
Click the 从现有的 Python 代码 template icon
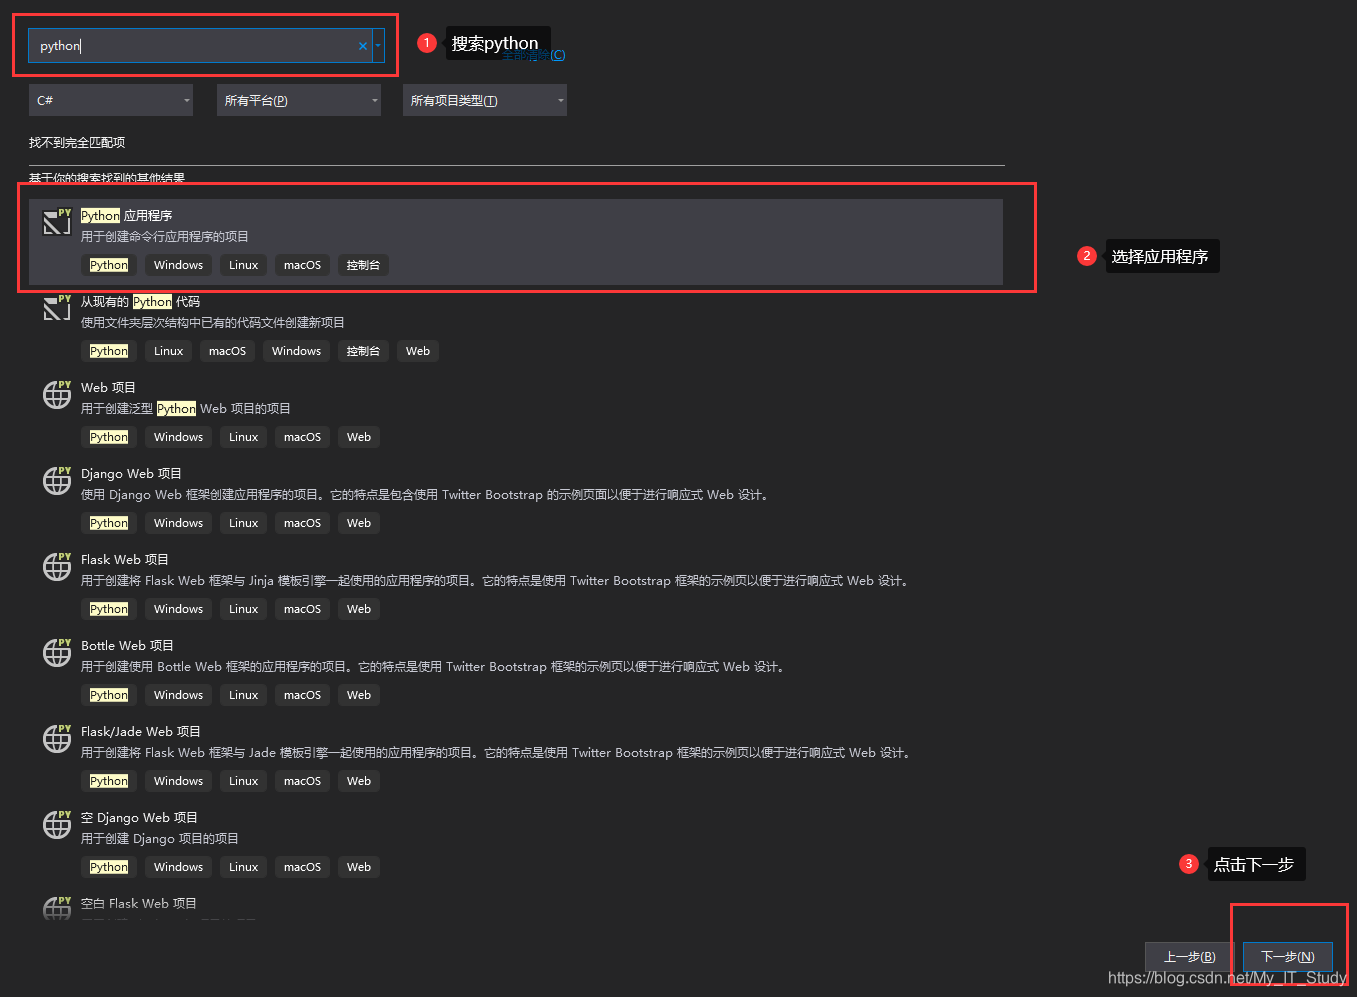[x=57, y=308]
